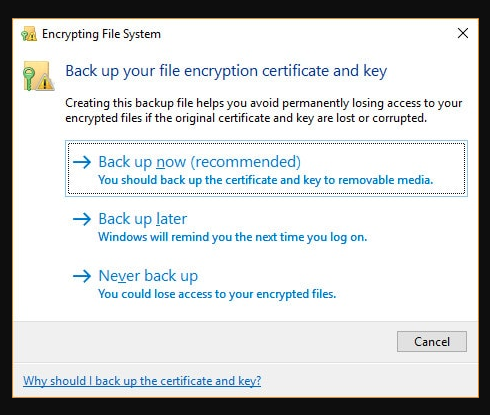Click the Cancel button
Screen dimensions: 490x415
tap(432, 341)
